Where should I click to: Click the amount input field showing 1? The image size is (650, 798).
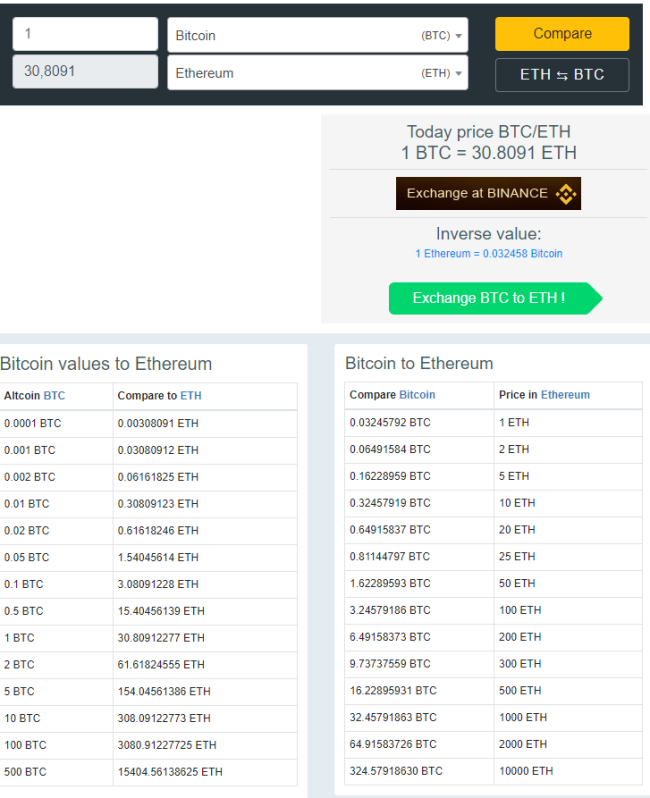(x=85, y=34)
